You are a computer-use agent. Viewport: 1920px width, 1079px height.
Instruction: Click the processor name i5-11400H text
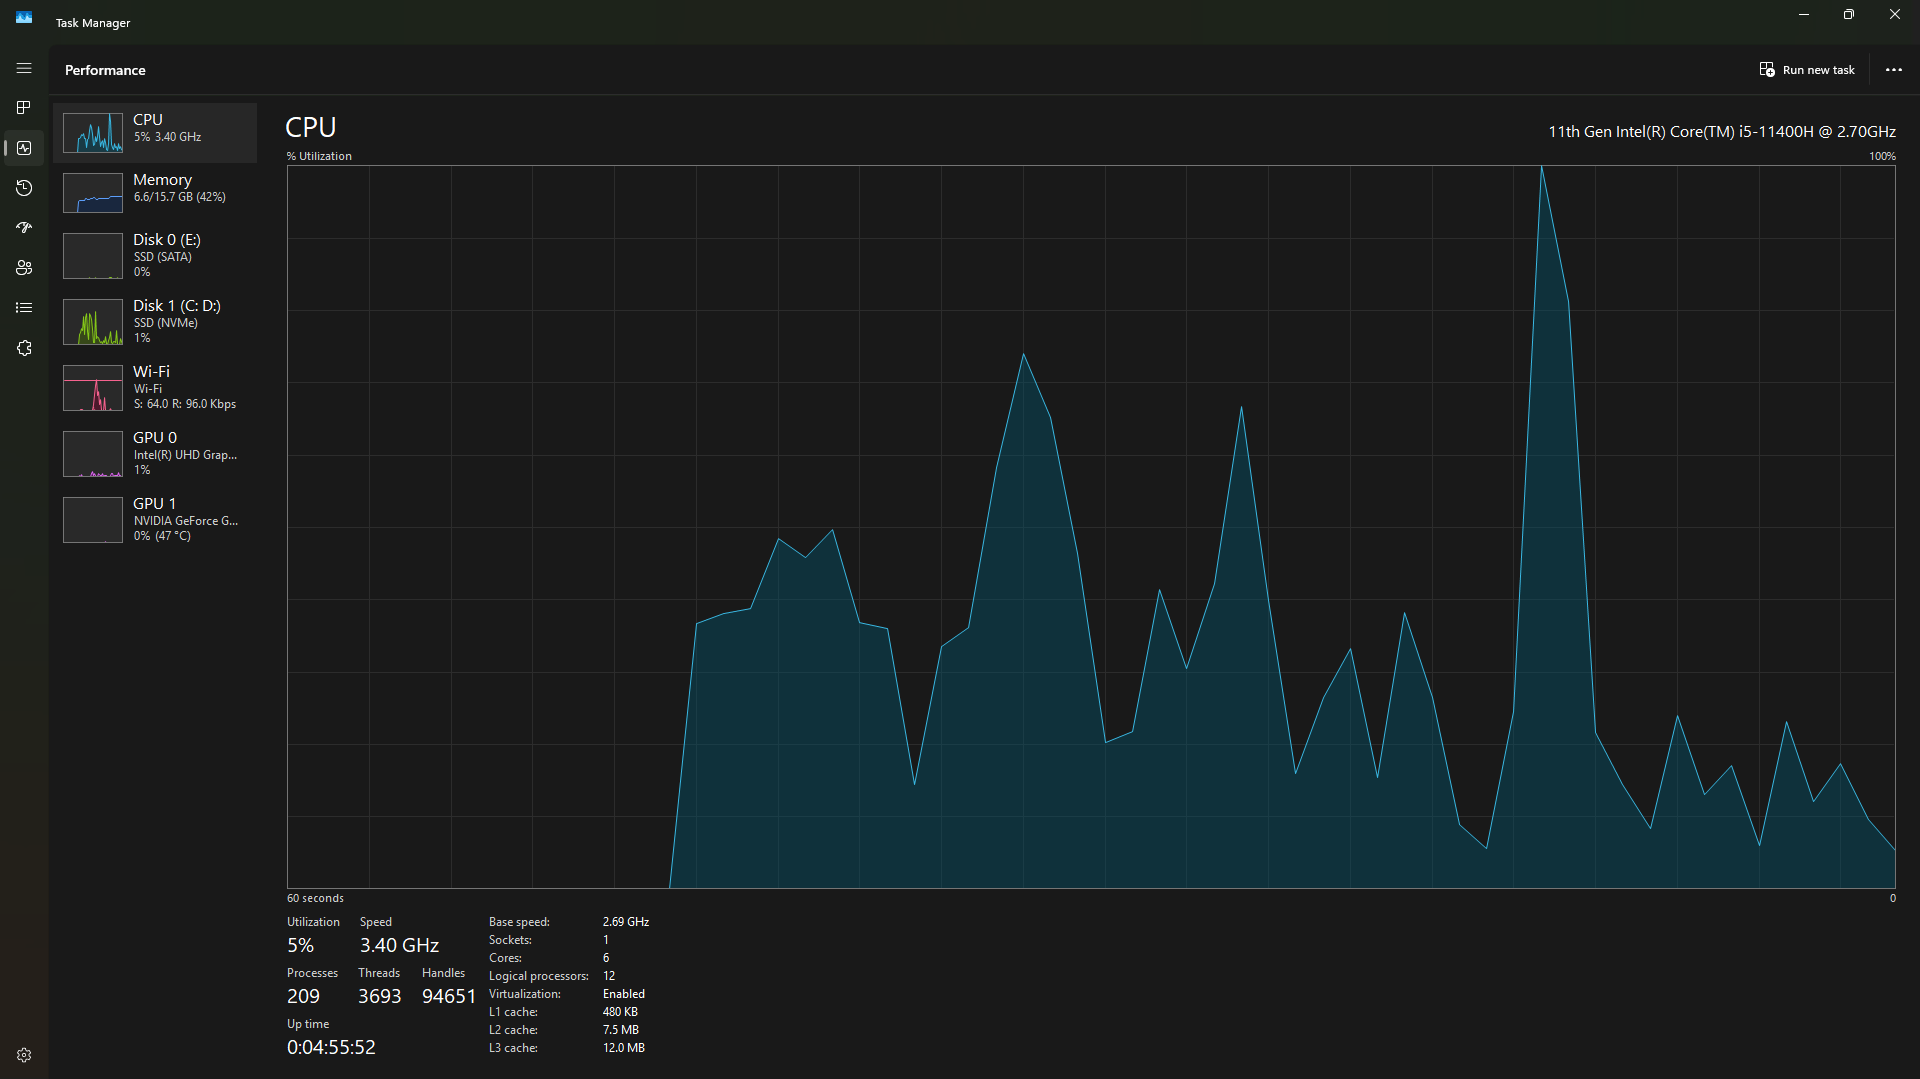click(1722, 132)
